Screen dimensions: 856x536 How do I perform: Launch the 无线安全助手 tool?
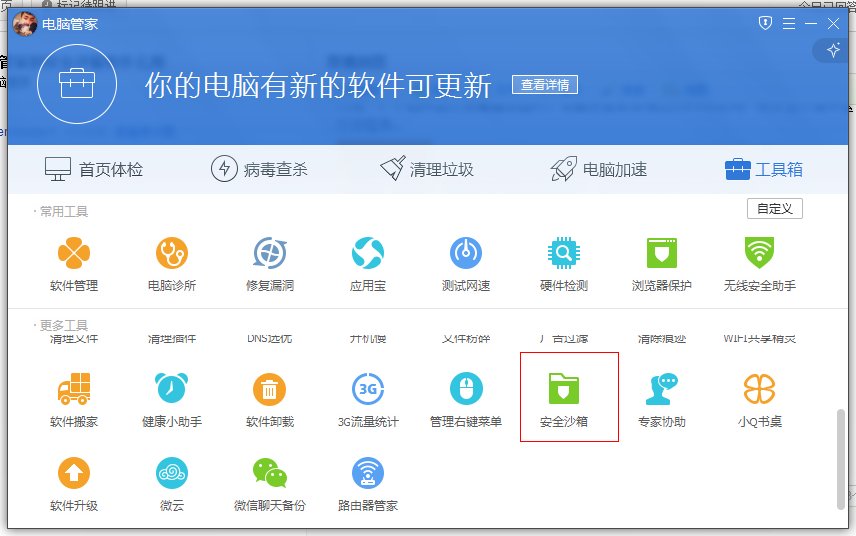coord(759,264)
